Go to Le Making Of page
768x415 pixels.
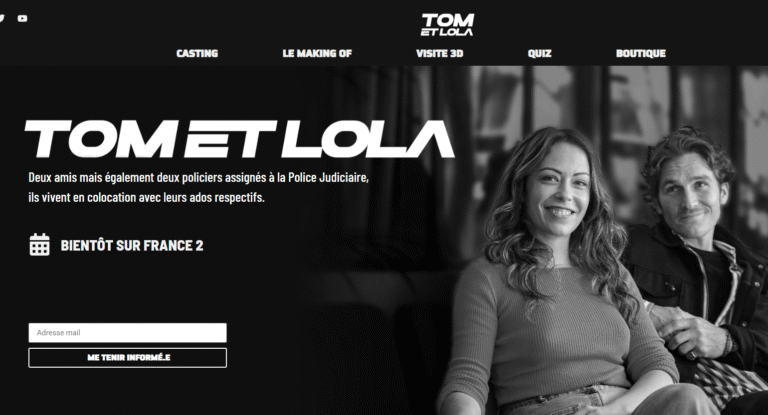[317, 53]
